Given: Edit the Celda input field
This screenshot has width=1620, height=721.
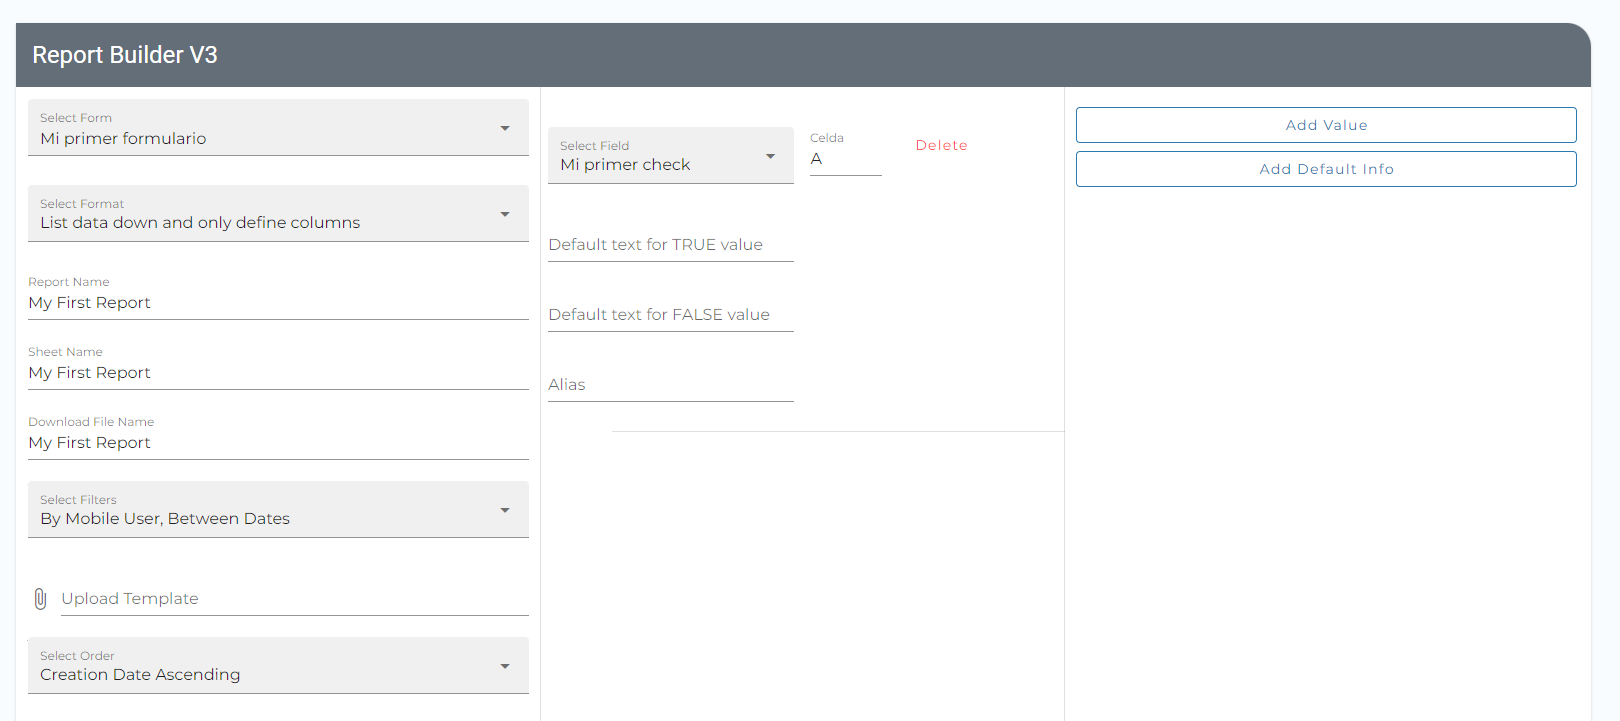Looking at the screenshot, I should point(845,160).
